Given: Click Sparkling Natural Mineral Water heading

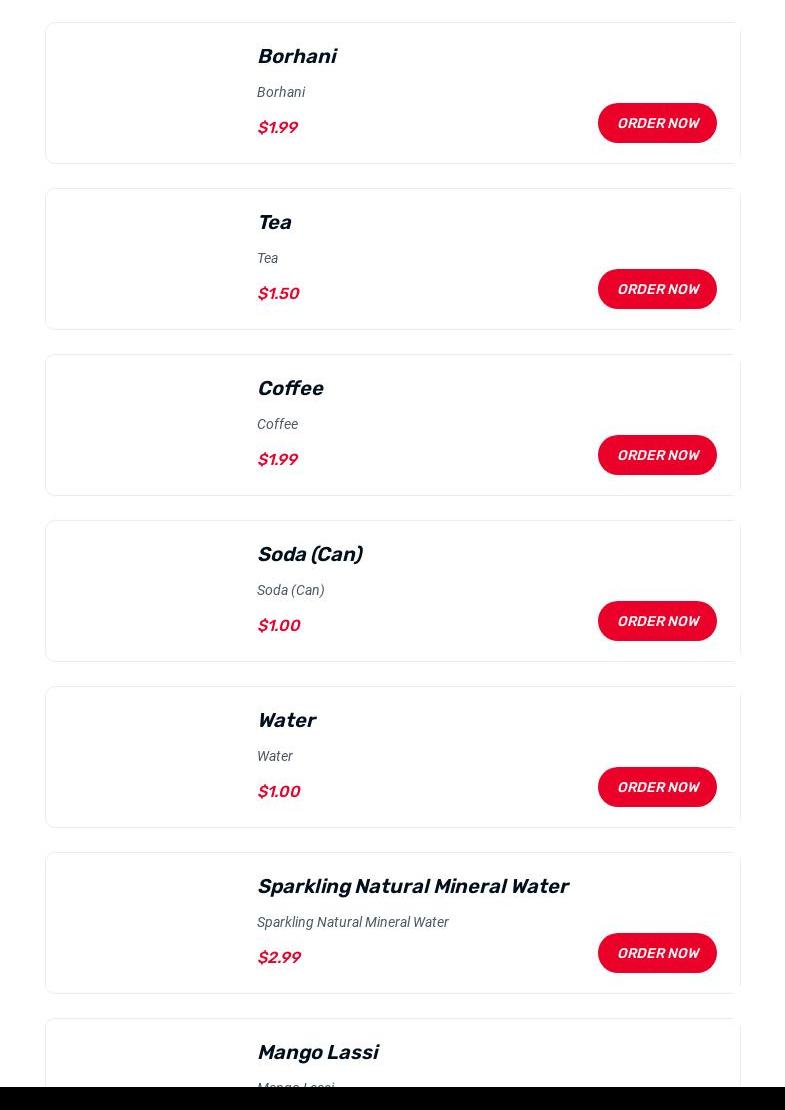Looking at the screenshot, I should [x=412, y=886].
